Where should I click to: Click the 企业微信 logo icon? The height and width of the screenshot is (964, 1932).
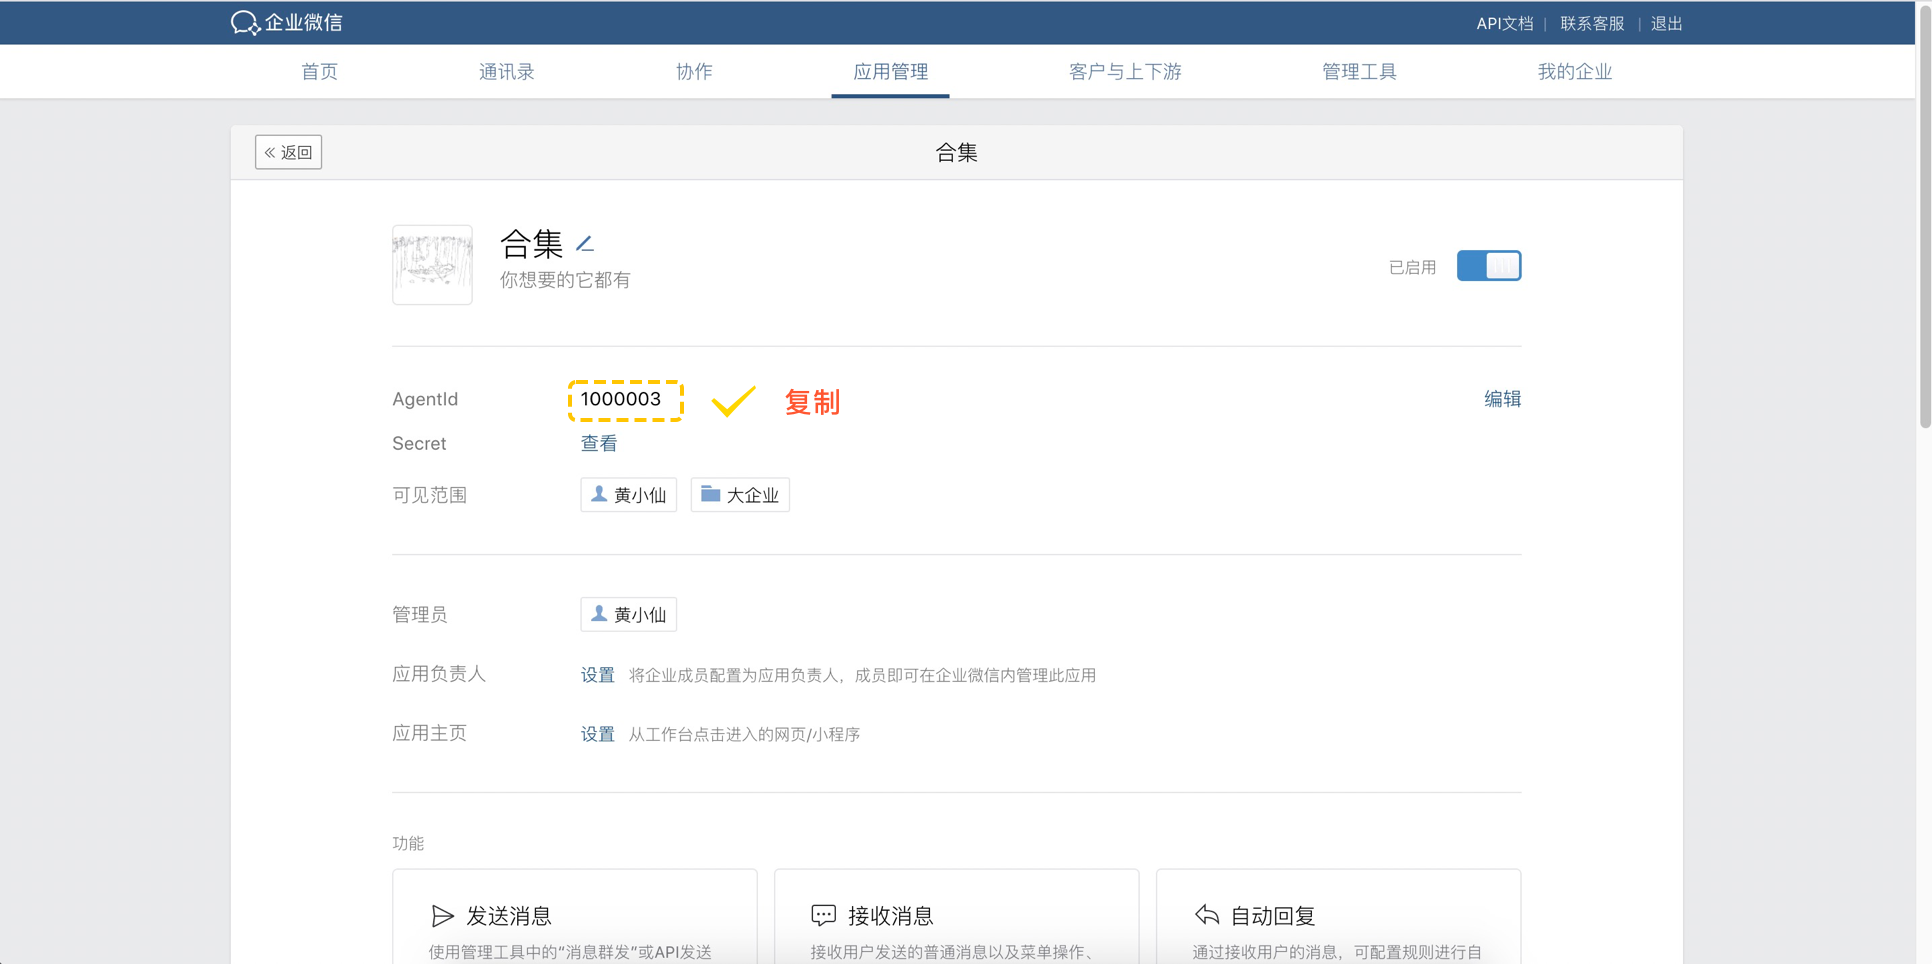[244, 22]
